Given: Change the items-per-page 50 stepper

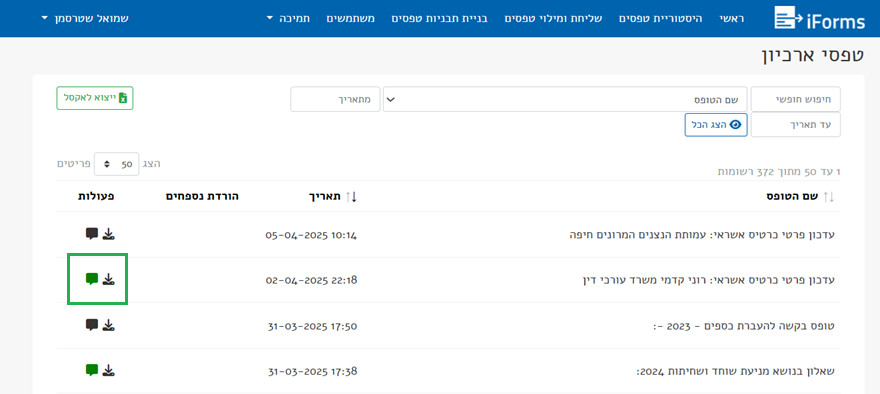Looking at the screenshot, I should pos(117,164).
